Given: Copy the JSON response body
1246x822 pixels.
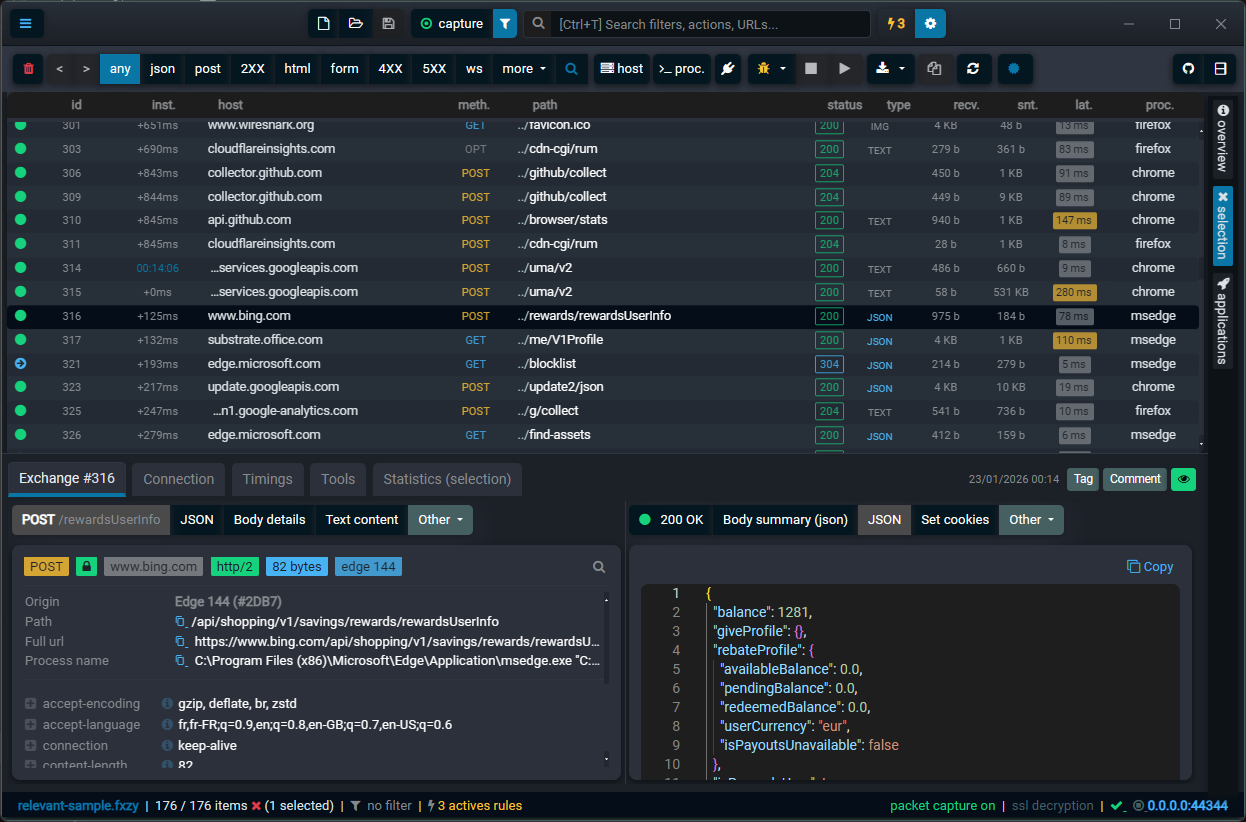Looking at the screenshot, I should [1150, 566].
